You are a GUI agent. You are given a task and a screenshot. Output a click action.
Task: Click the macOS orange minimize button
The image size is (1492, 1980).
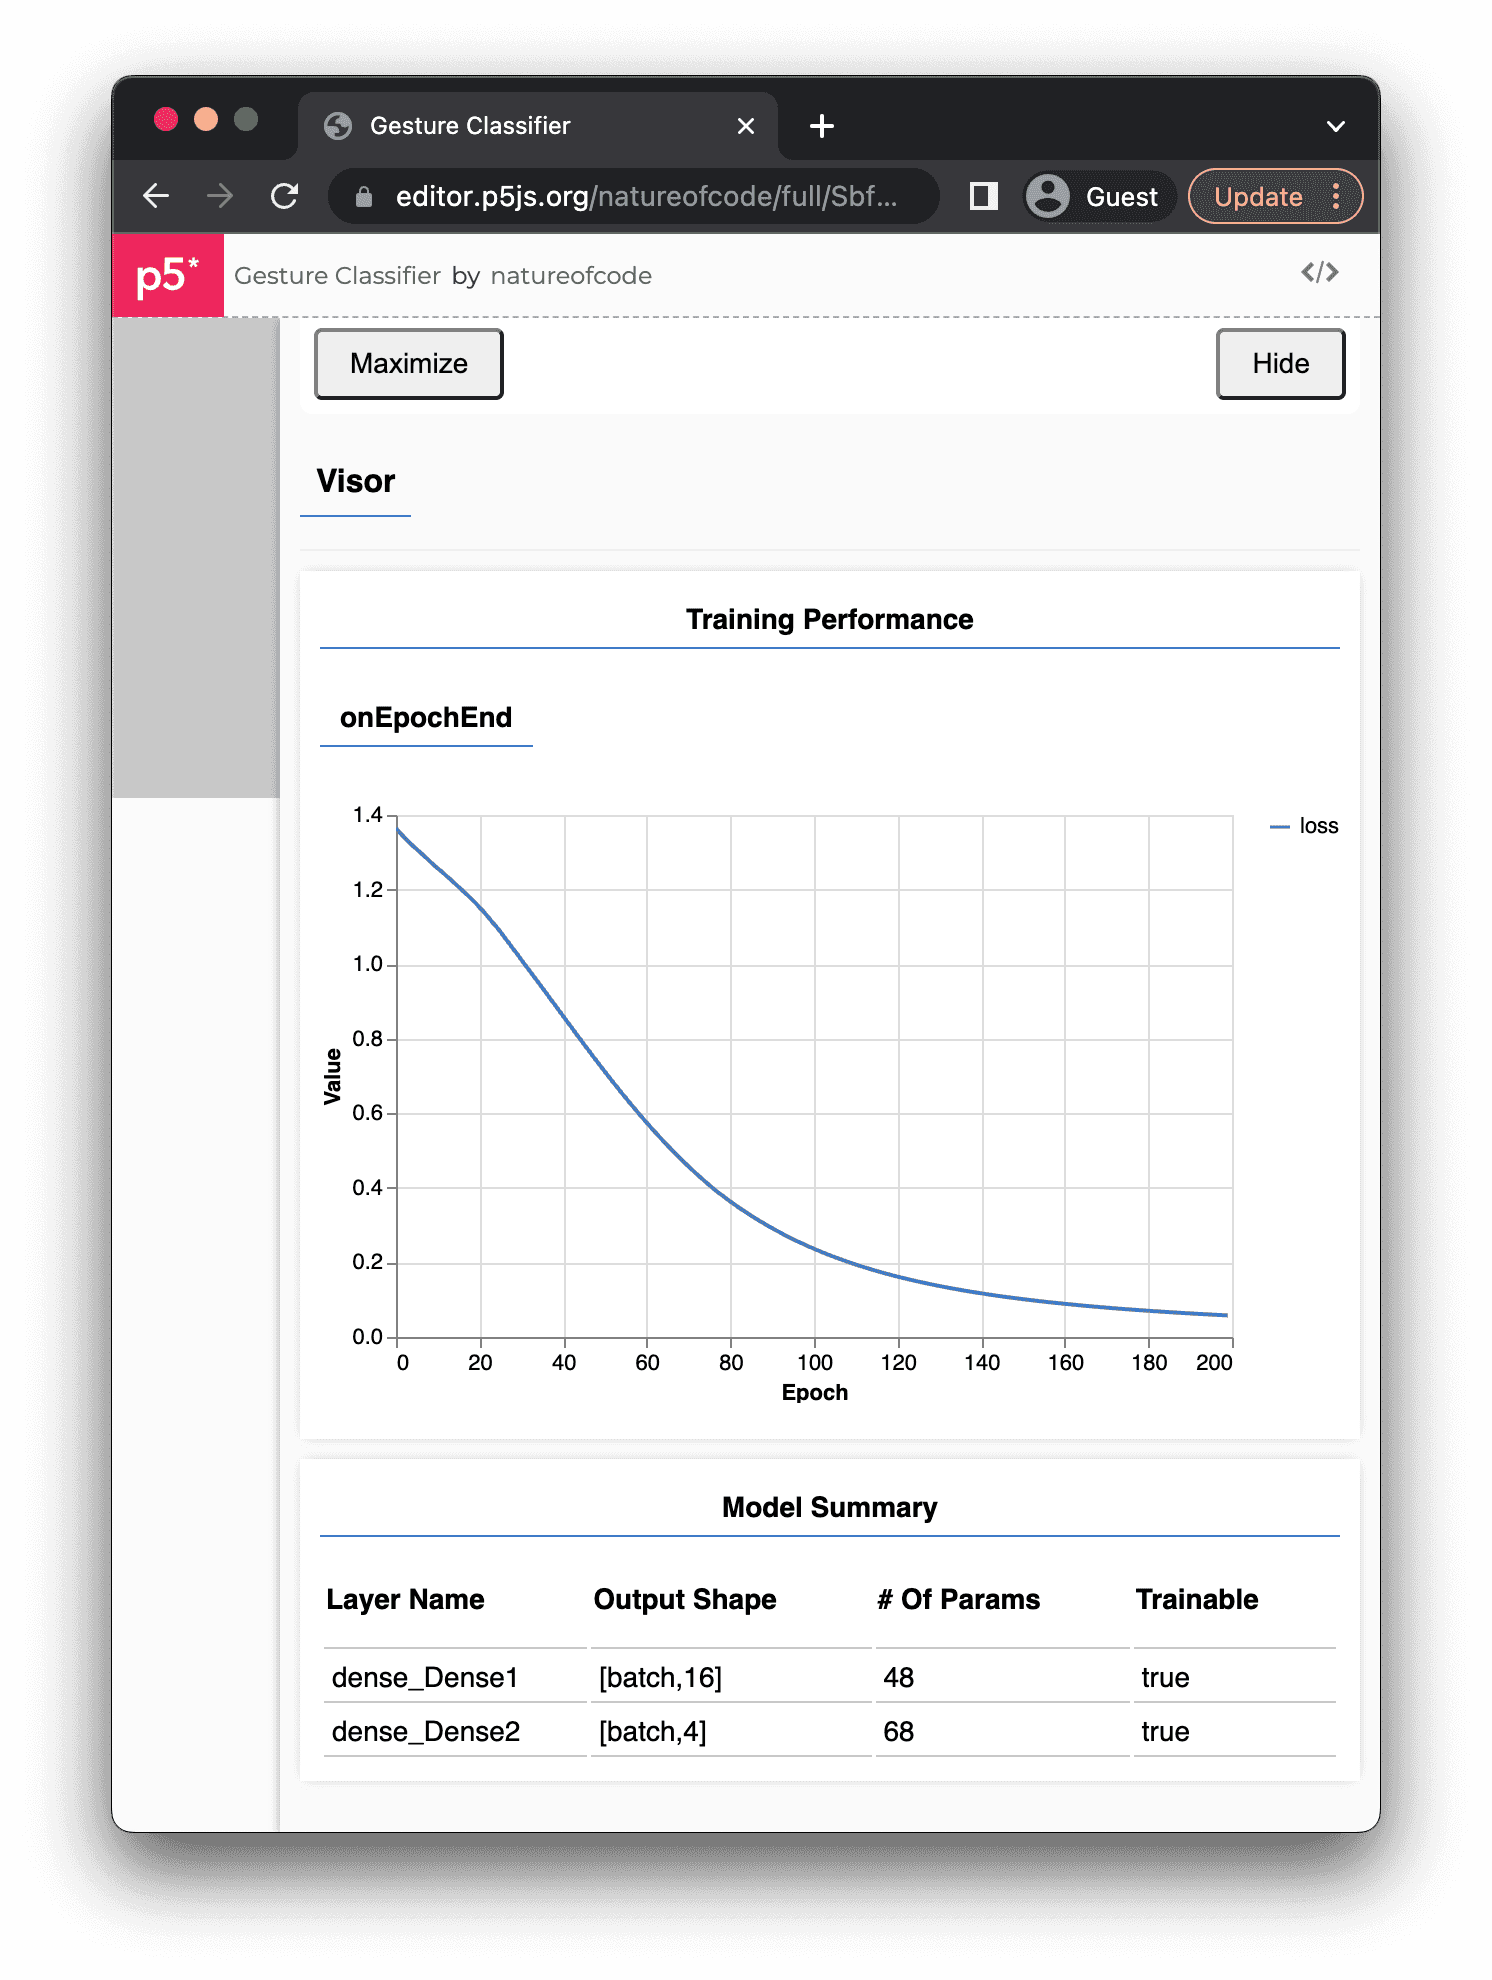[206, 120]
